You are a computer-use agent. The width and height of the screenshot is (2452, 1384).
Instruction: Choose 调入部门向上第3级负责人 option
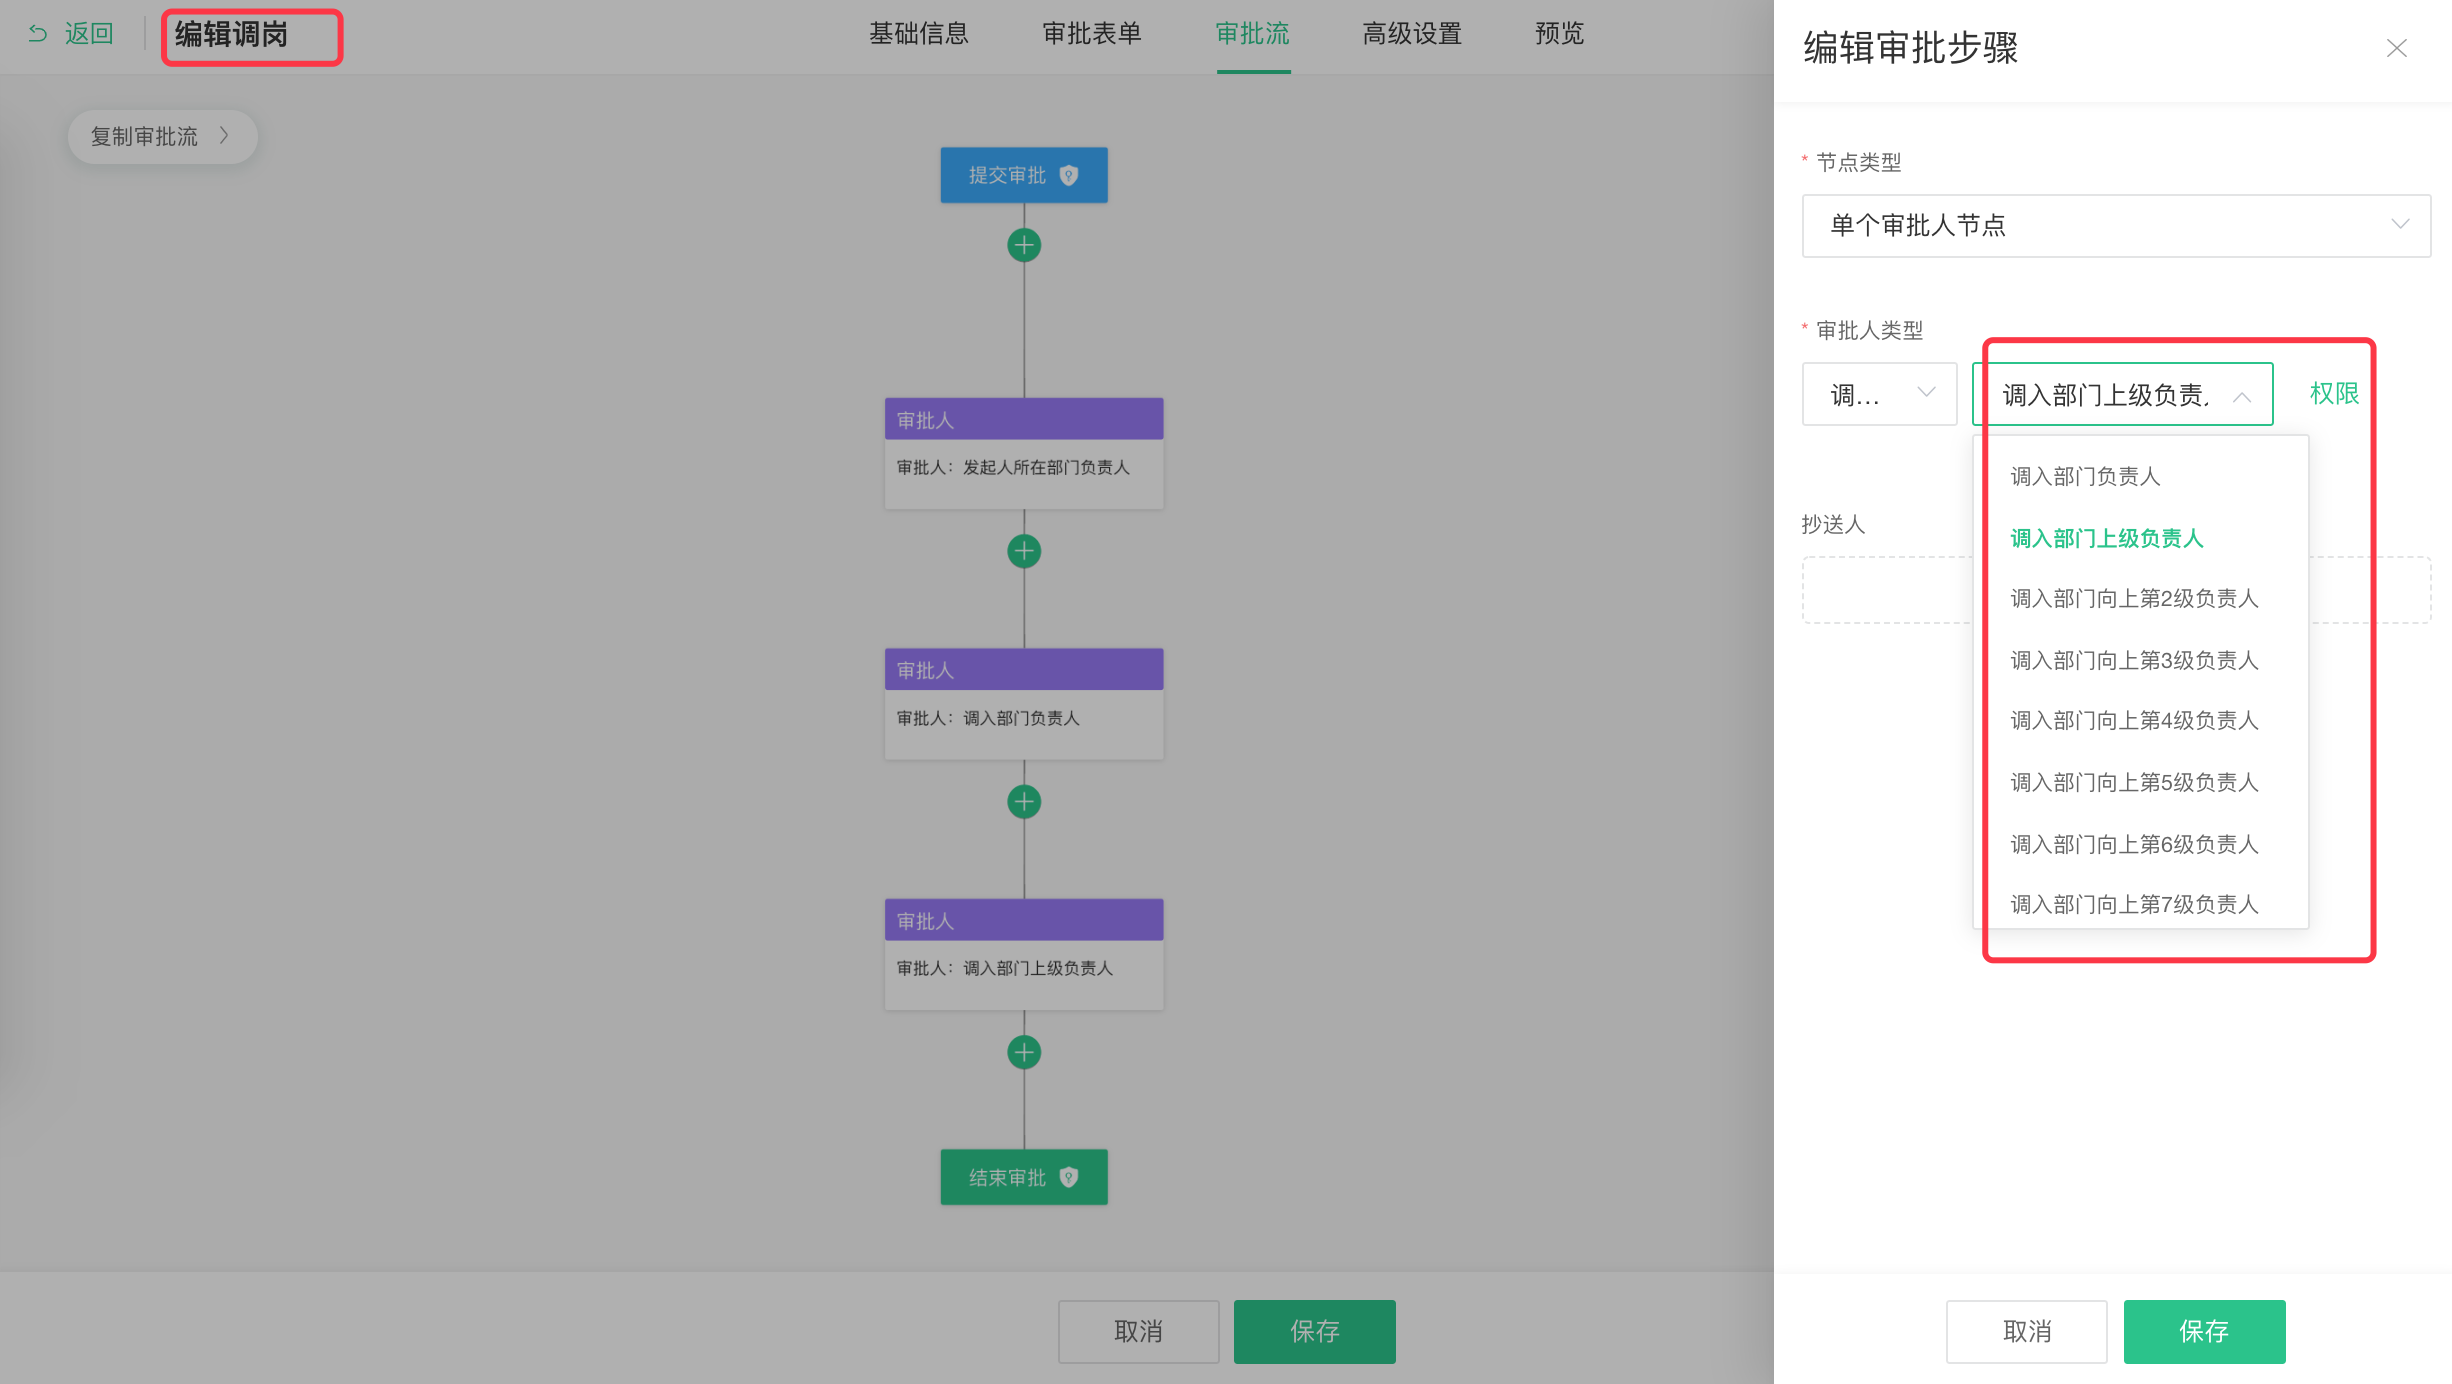point(2134,660)
